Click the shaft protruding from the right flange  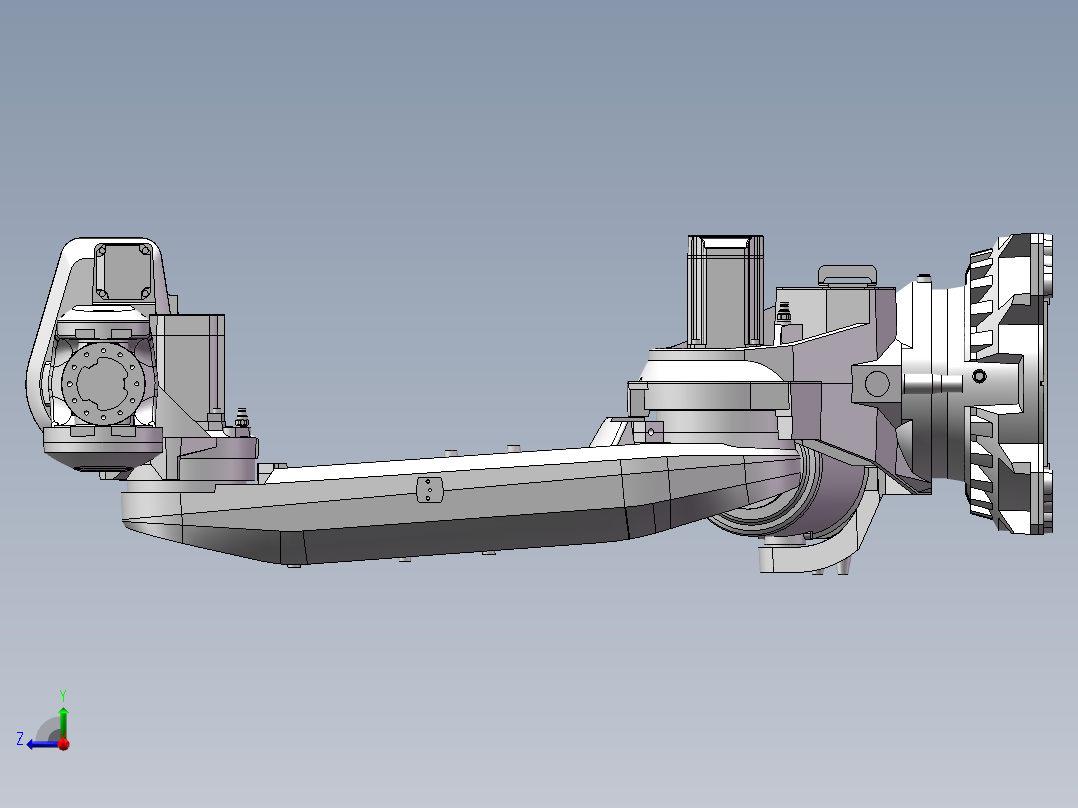point(932,383)
